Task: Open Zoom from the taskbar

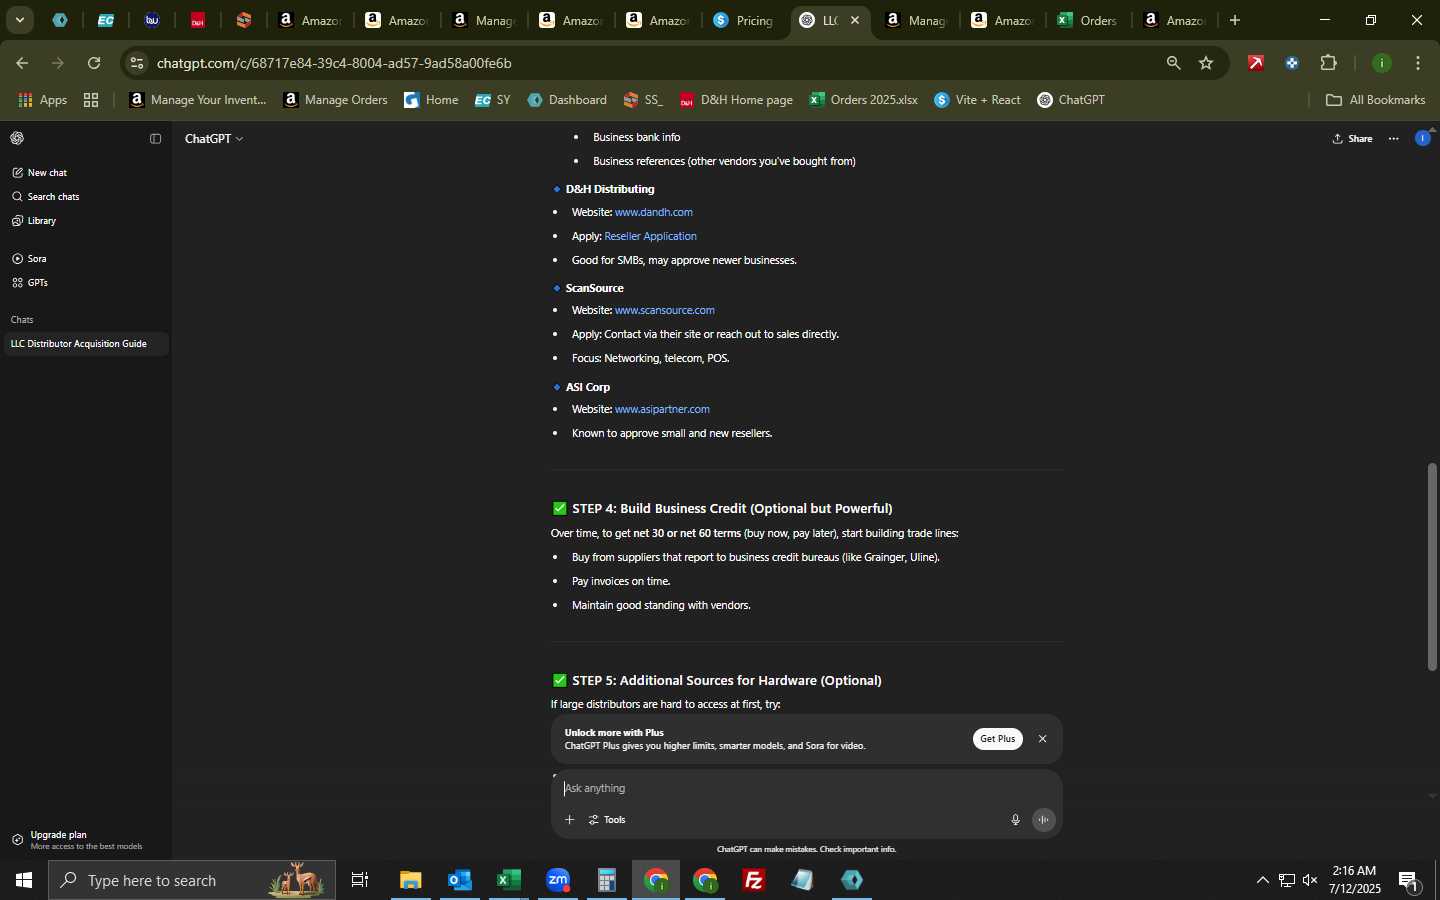Action: 558,880
